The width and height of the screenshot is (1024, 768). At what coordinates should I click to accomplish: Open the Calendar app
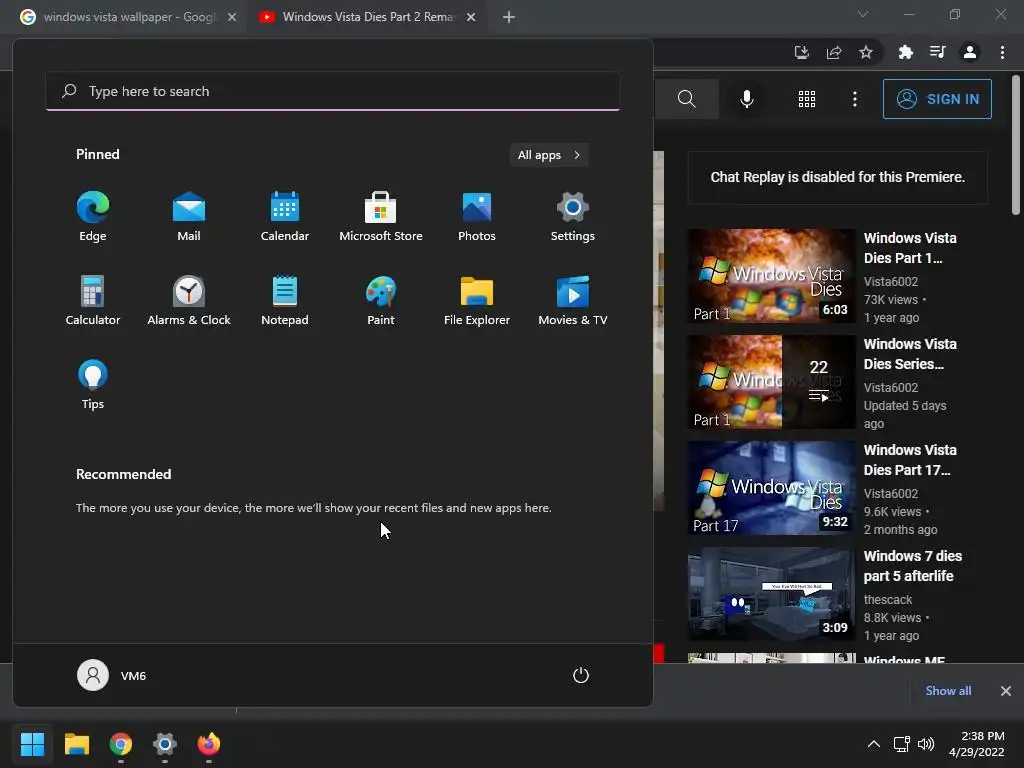click(285, 217)
